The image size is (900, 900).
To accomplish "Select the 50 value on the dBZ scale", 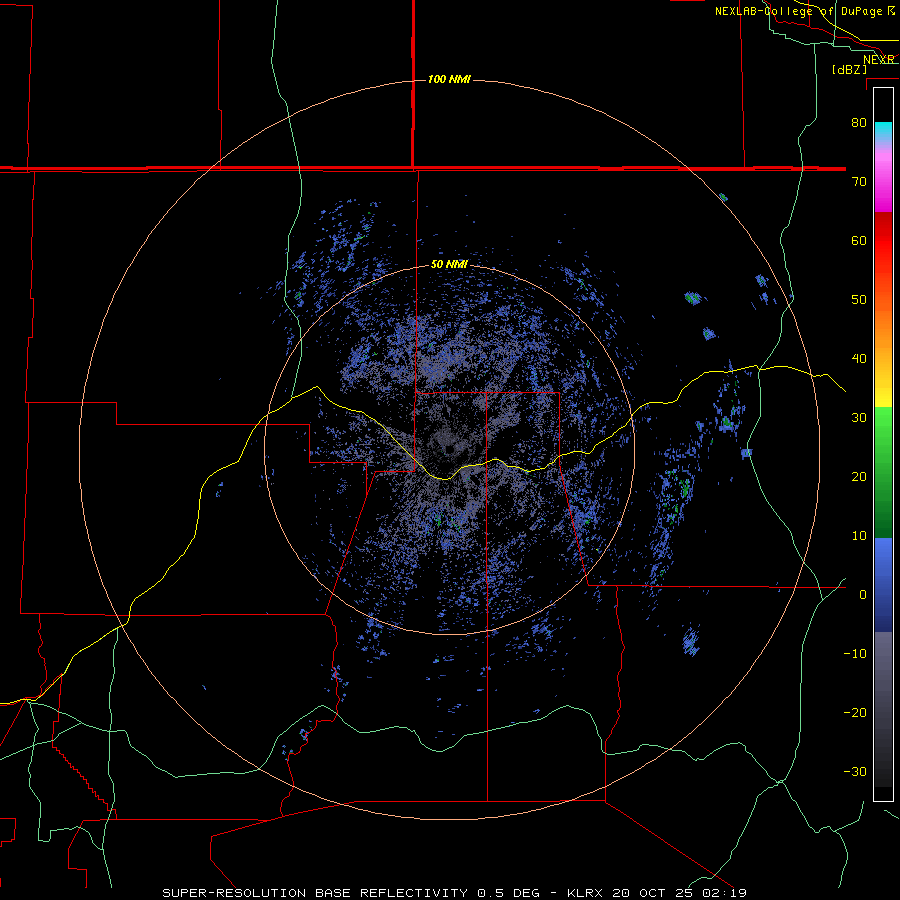I will click(x=859, y=300).
